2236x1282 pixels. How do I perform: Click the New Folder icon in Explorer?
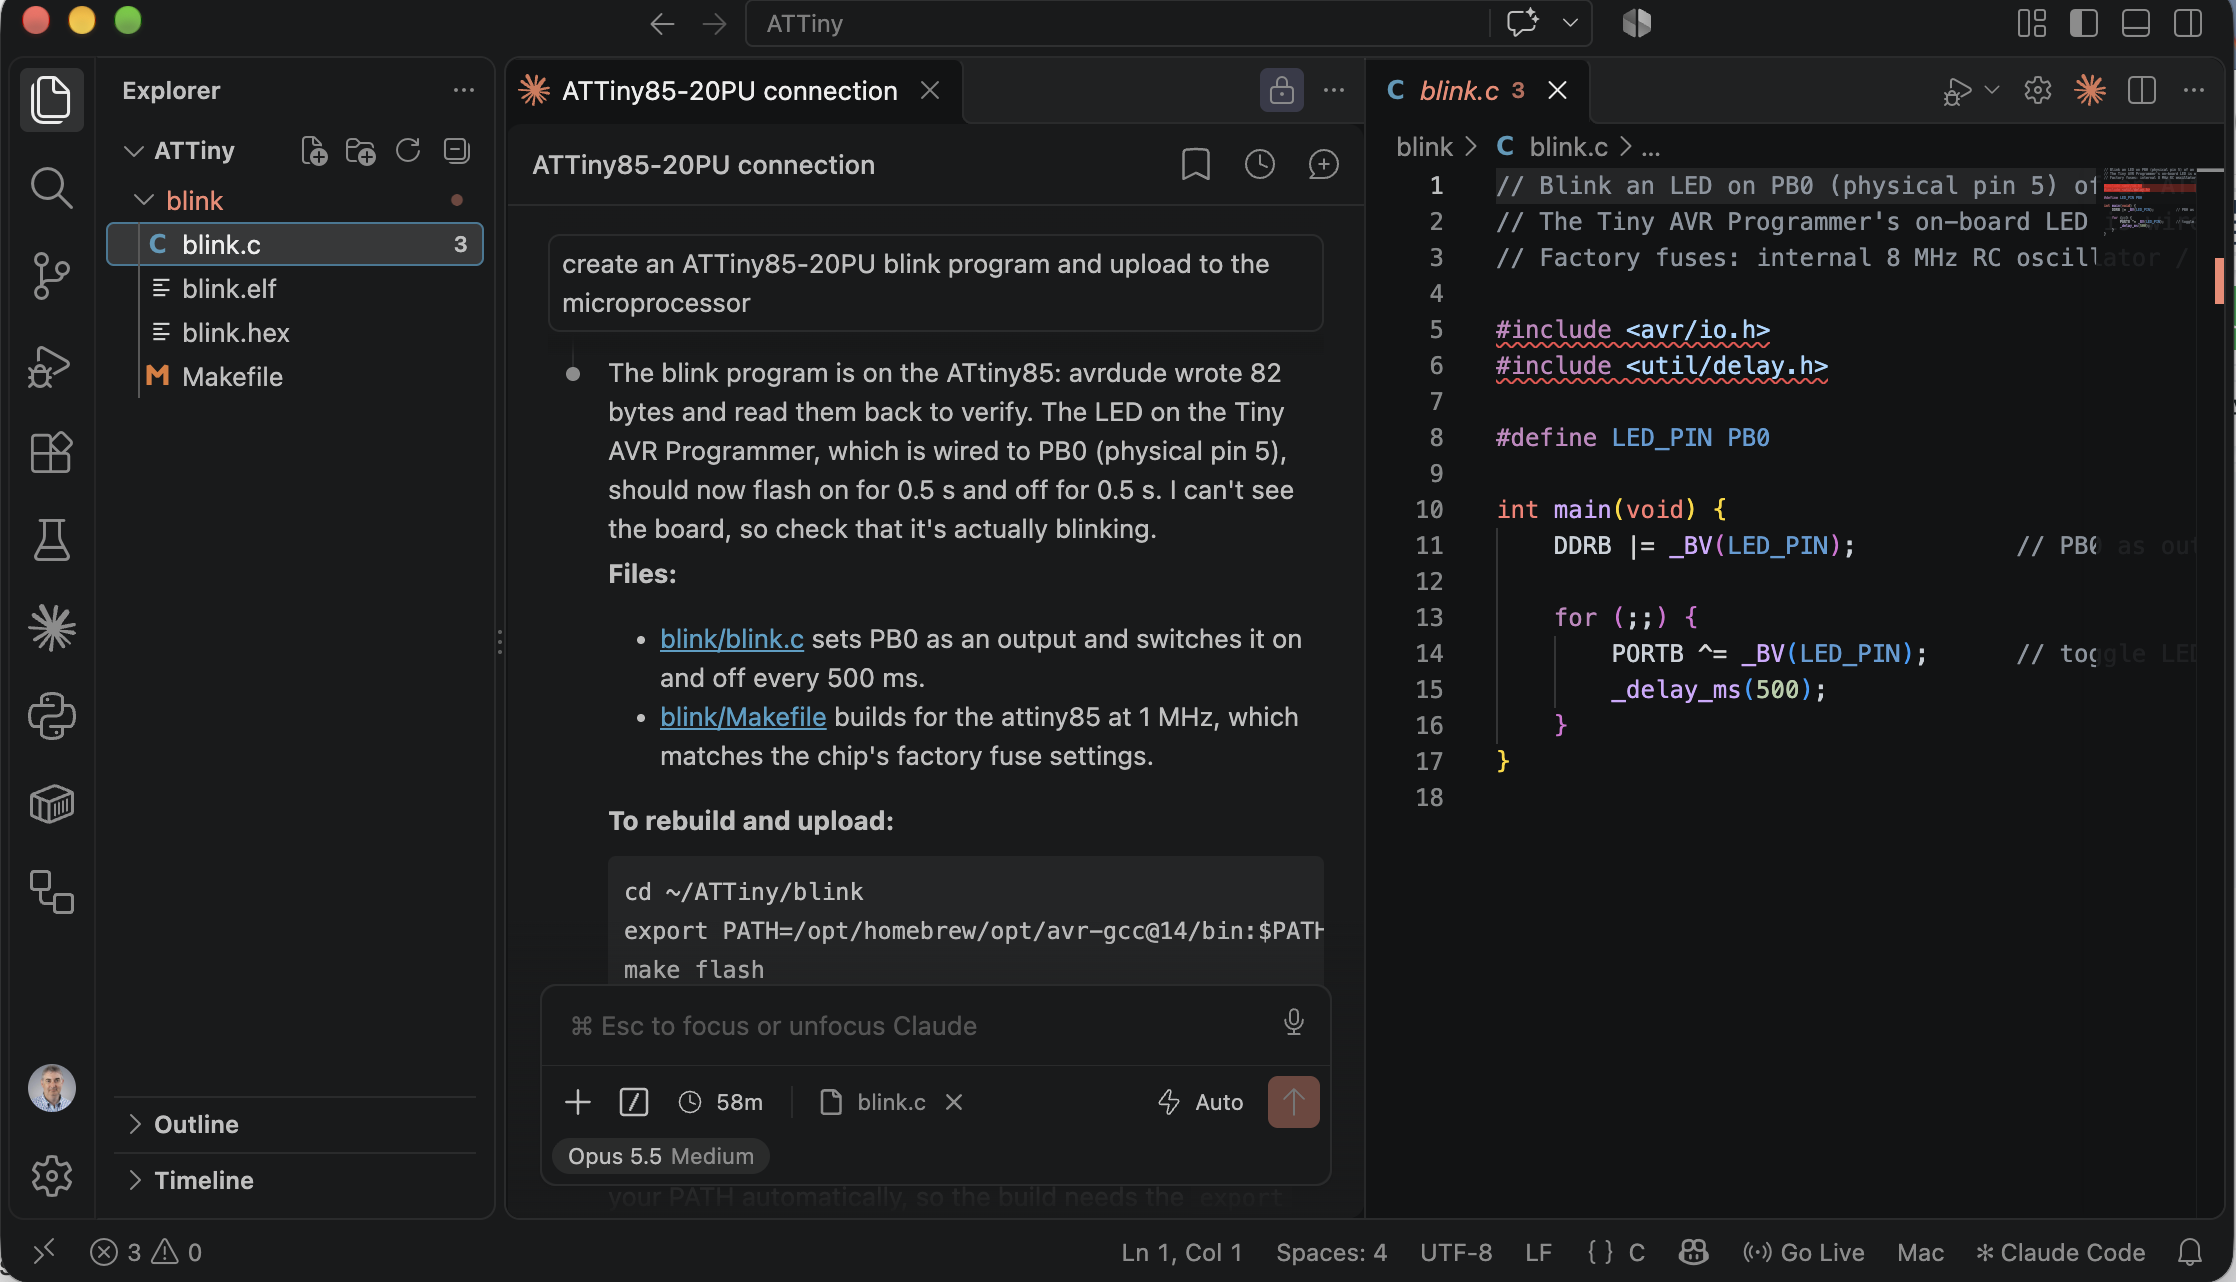tap(360, 151)
